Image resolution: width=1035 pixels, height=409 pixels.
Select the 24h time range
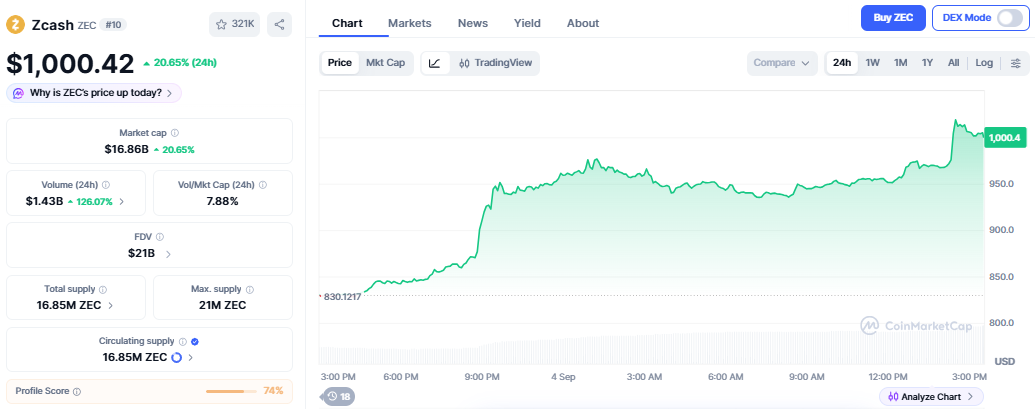point(842,63)
